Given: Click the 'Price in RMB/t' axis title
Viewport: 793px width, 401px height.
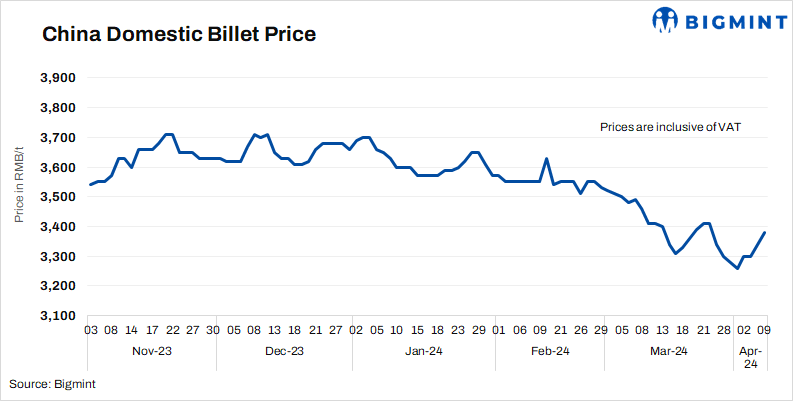Looking at the screenshot, I should [x=18, y=197].
